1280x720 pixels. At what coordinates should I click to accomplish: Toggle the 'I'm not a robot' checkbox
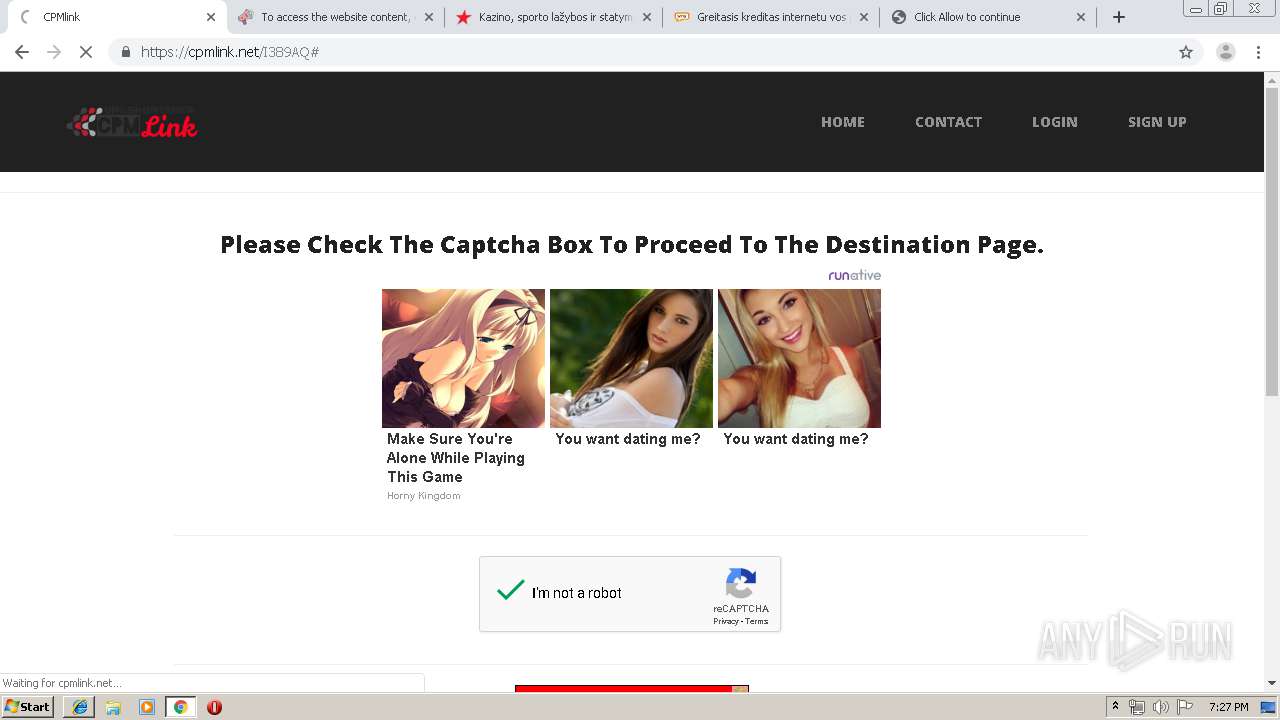click(x=511, y=592)
